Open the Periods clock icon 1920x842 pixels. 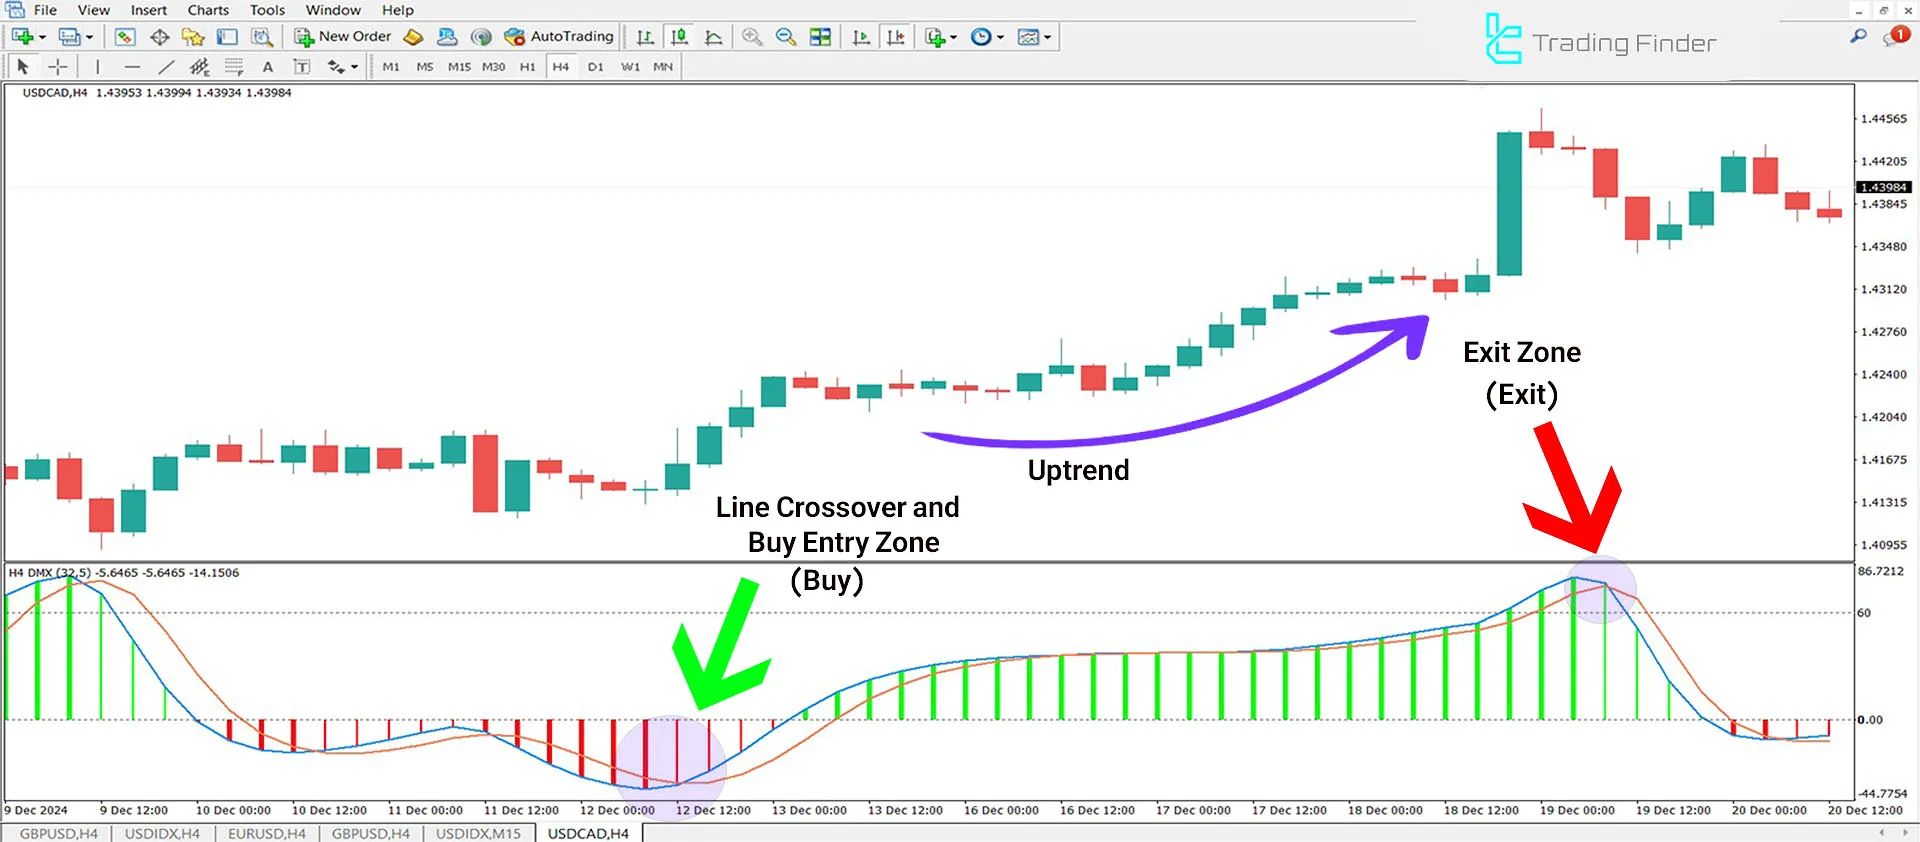pos(981,37)
